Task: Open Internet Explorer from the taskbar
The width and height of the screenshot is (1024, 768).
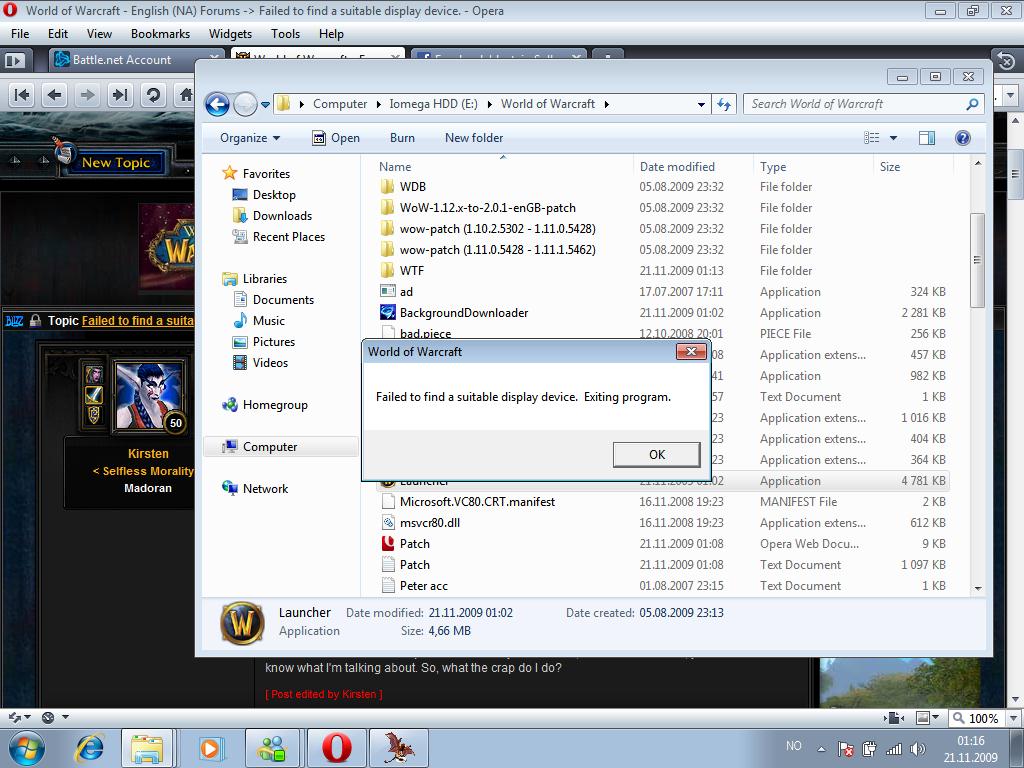Action: pyautogui.click(x=89, y=748)
